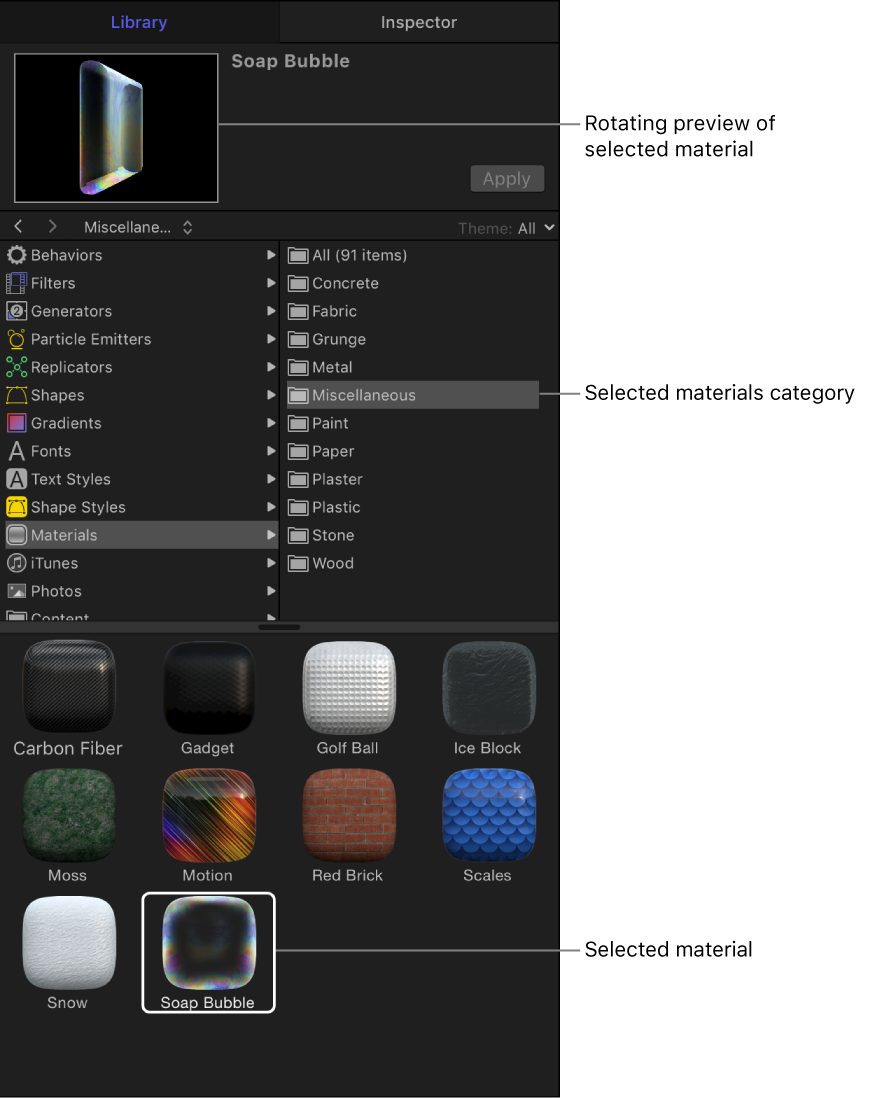Screen dimensions: 872x1098
Task: Click the Photos category icon
Action: pos(17,591)
